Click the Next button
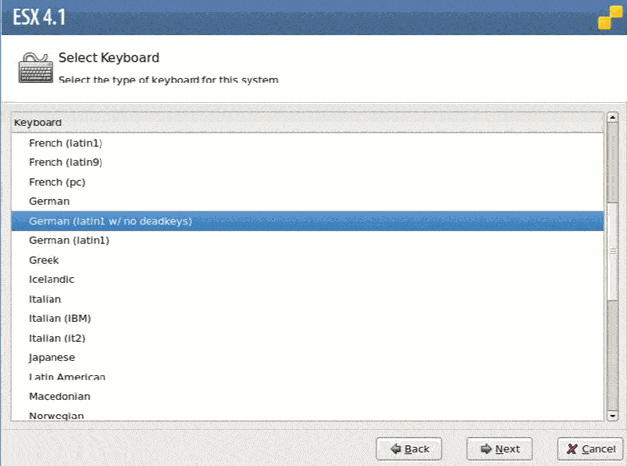 click(499, 448)
